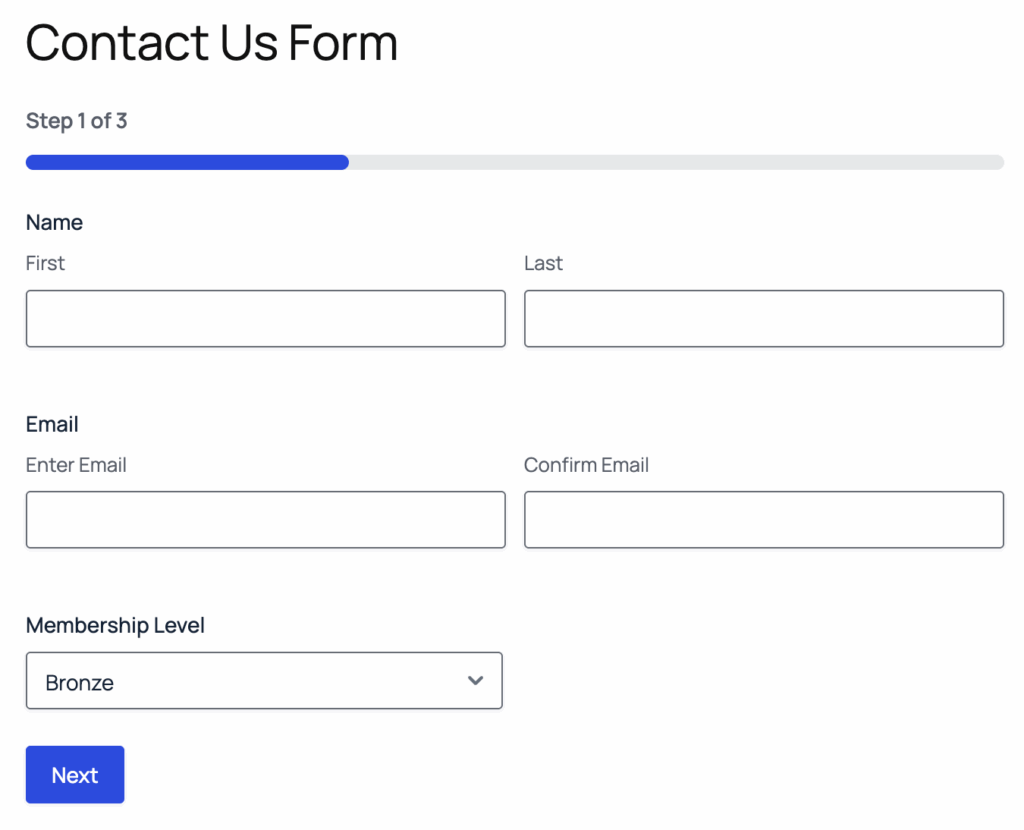Click the Next button
The height and width of the screenshot is (830, 1024).
click(x=74, y=774)
